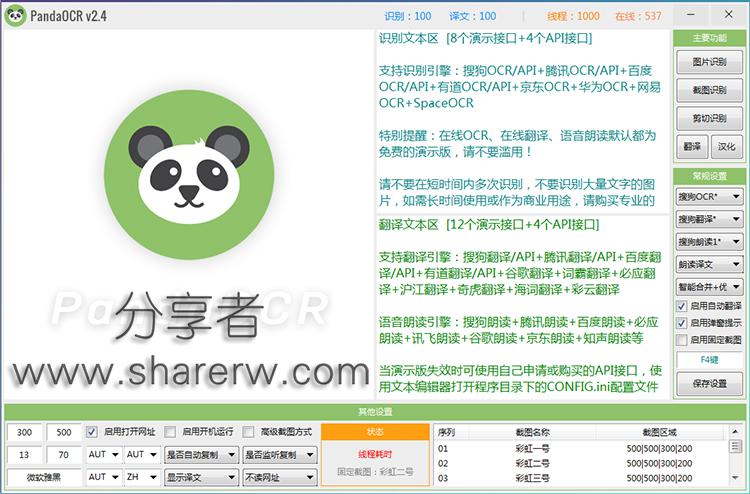Select table row 03 彩虹三号
This screenshot has height=494, width=750.
click(580, 478)
